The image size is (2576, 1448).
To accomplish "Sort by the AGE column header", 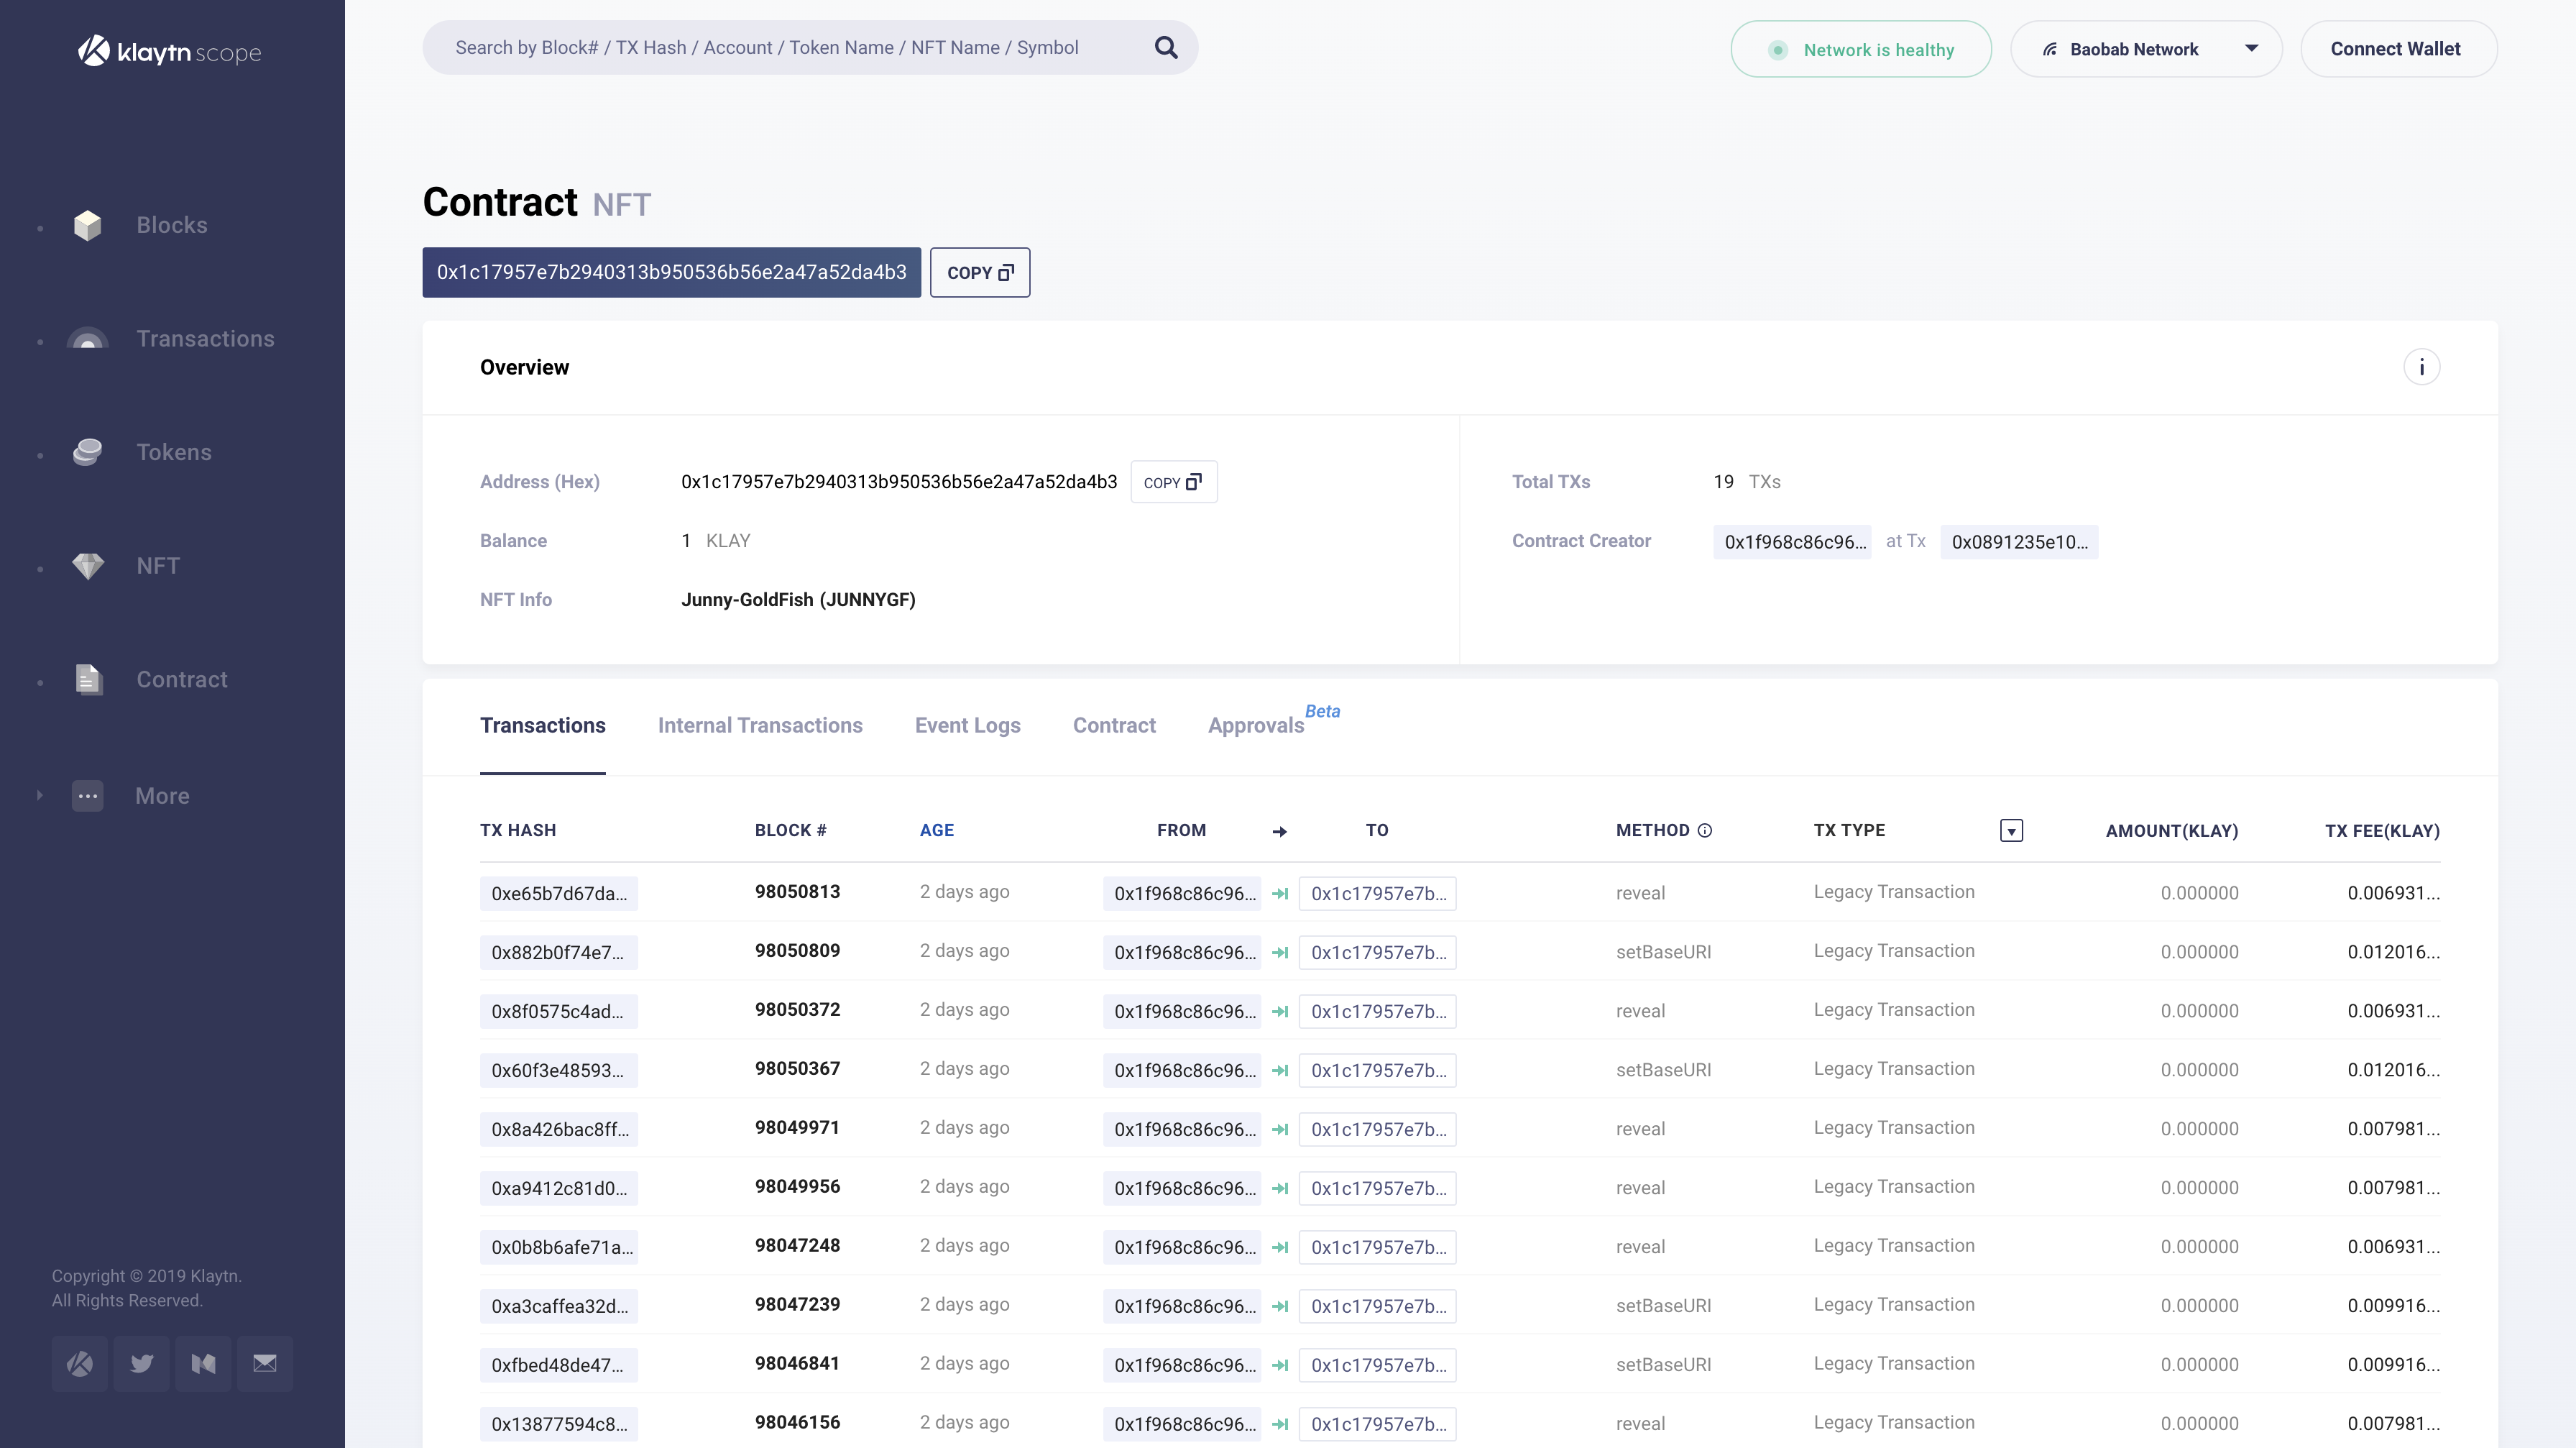I will [936, 830].
